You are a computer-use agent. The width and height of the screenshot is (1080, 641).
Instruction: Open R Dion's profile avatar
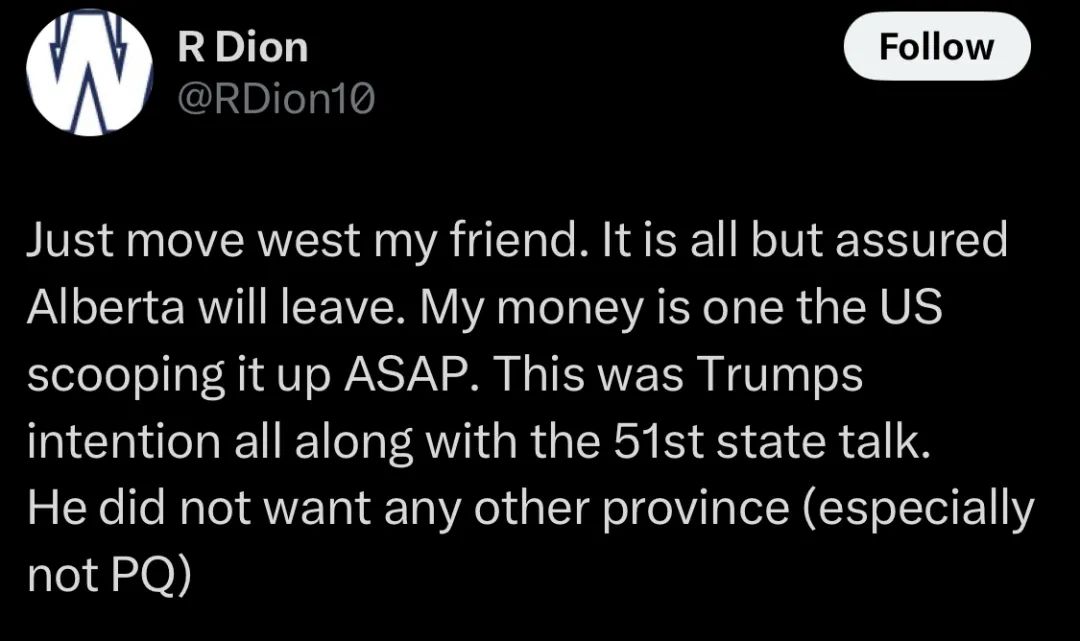(x=89, y=74)
